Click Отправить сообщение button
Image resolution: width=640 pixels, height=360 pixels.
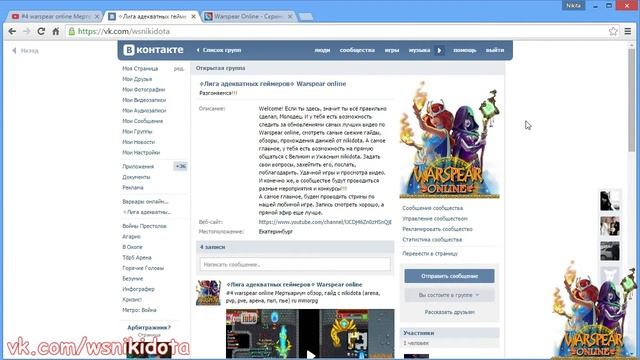click(449, 276)
